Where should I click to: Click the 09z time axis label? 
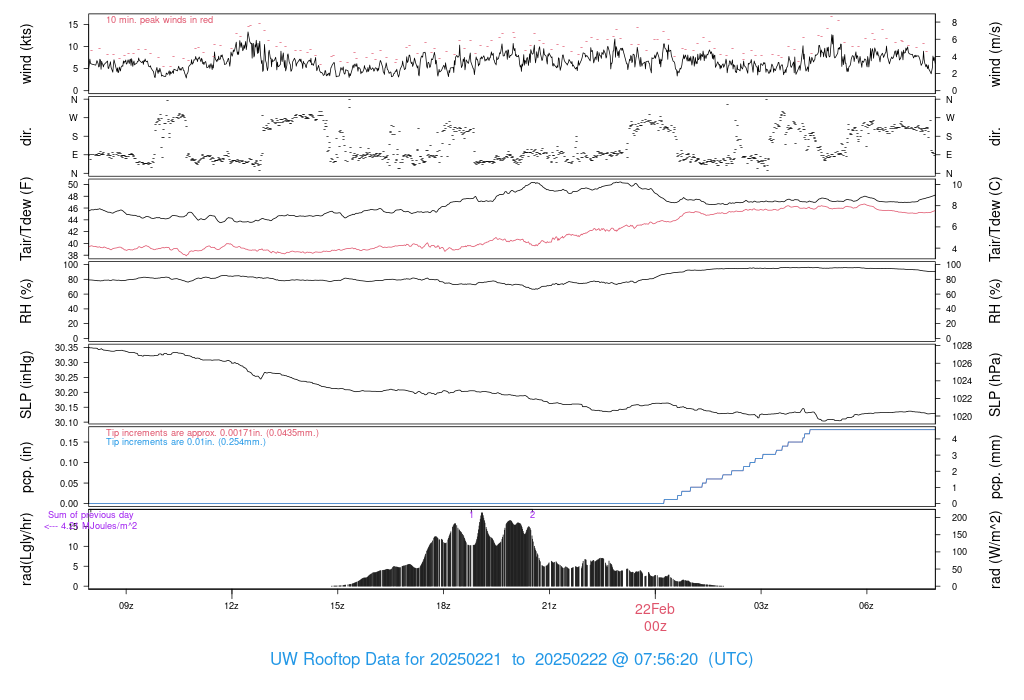click(126, 606)
